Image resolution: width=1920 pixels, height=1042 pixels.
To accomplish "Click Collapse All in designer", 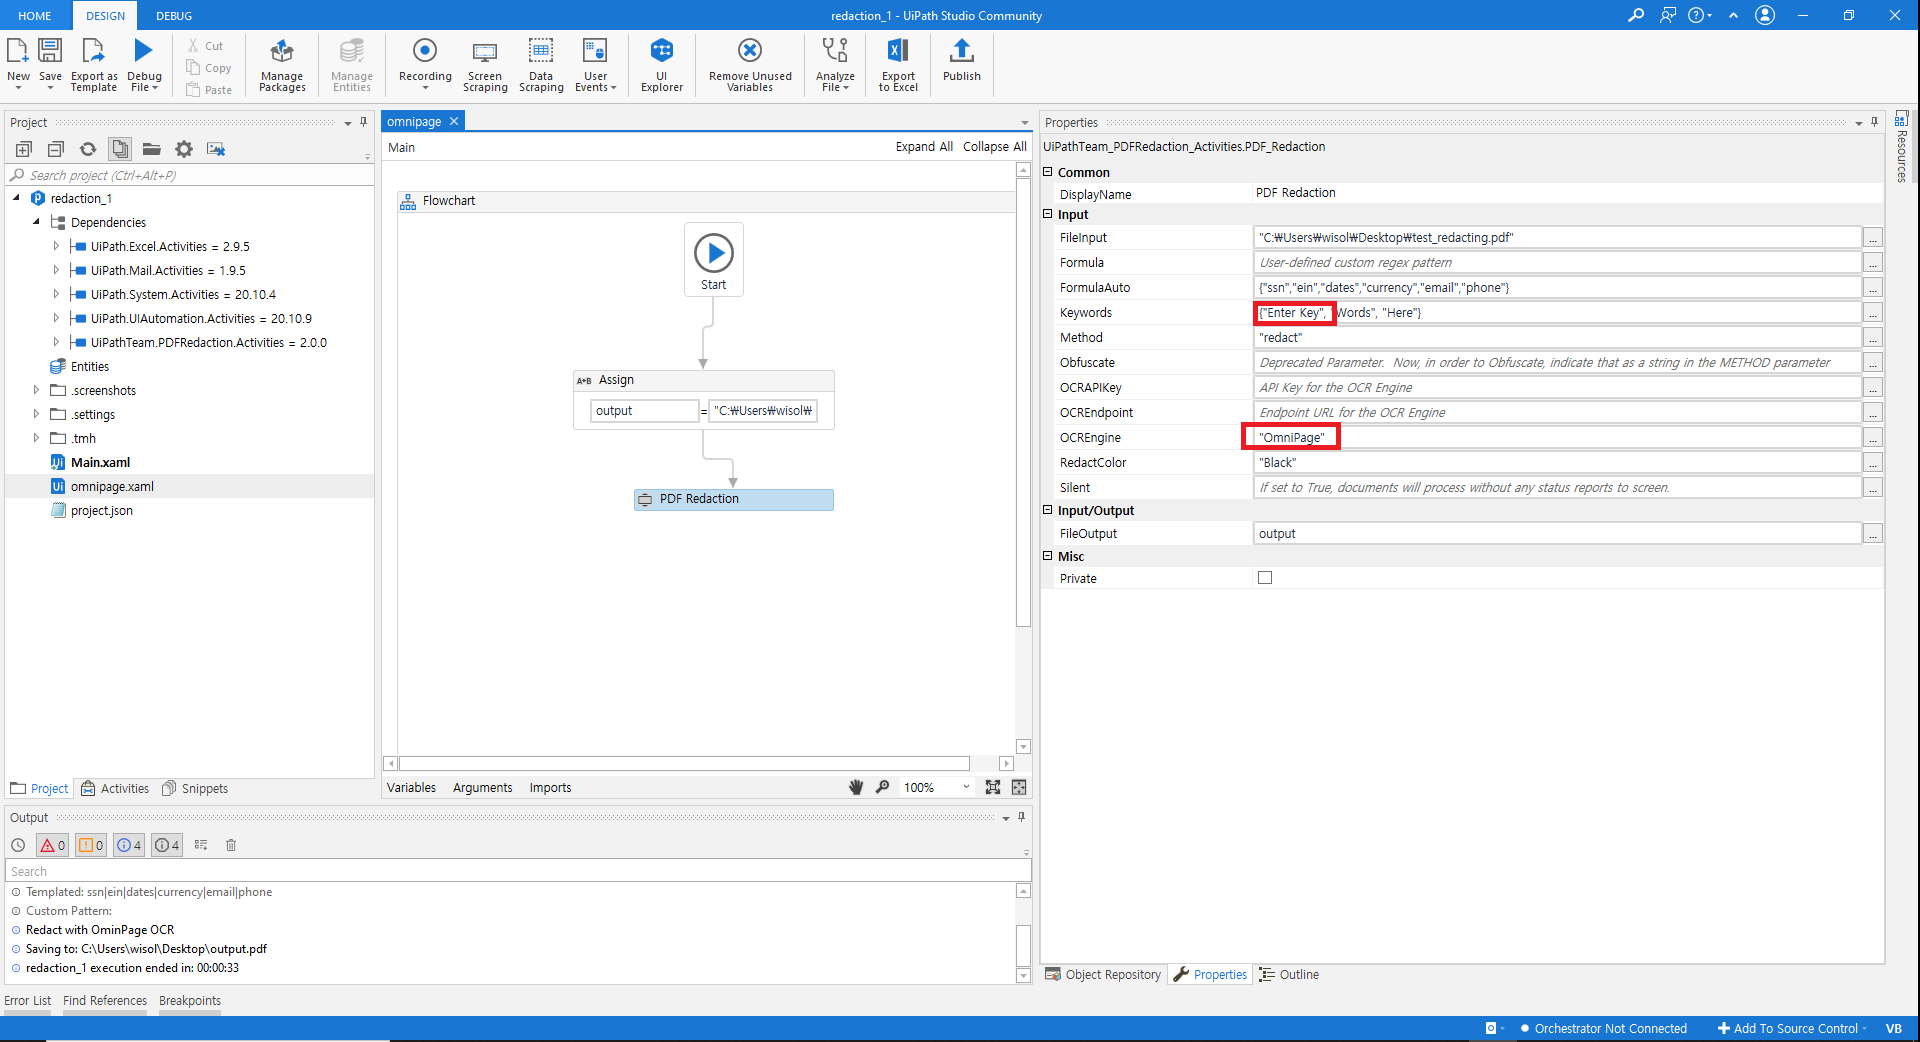I will pyautogui.click(x=995, y=146).
